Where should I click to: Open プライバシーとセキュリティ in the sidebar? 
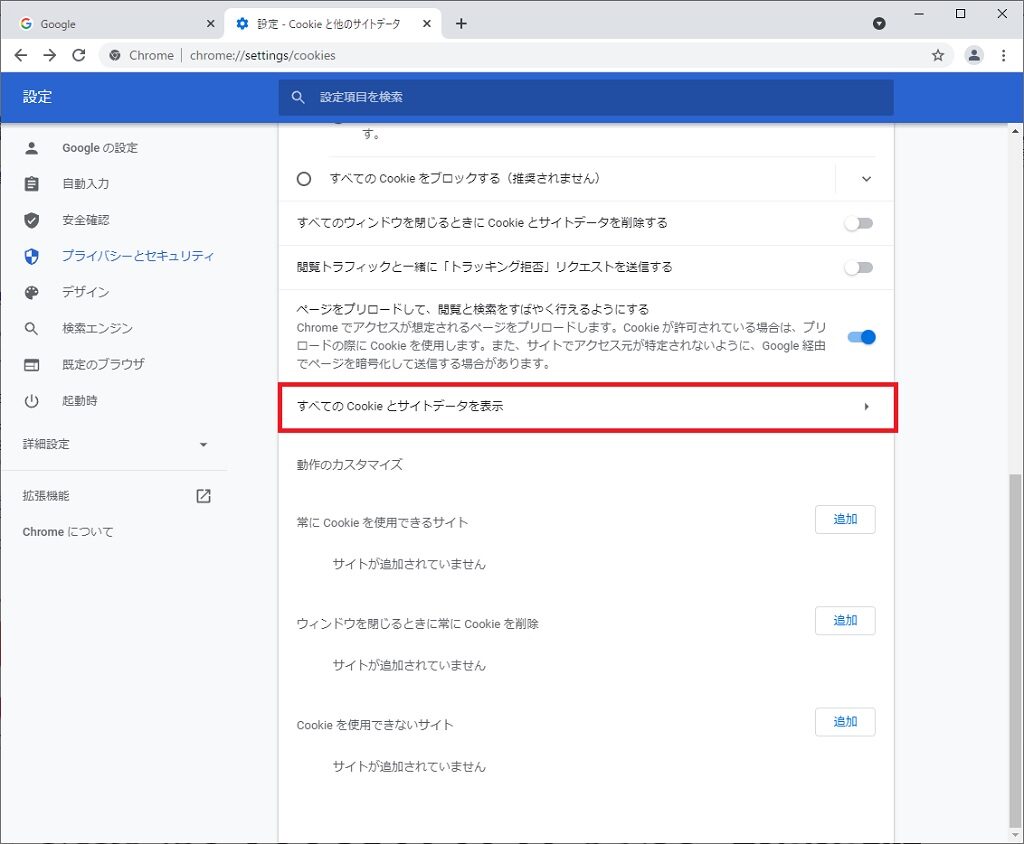point(137,256)
